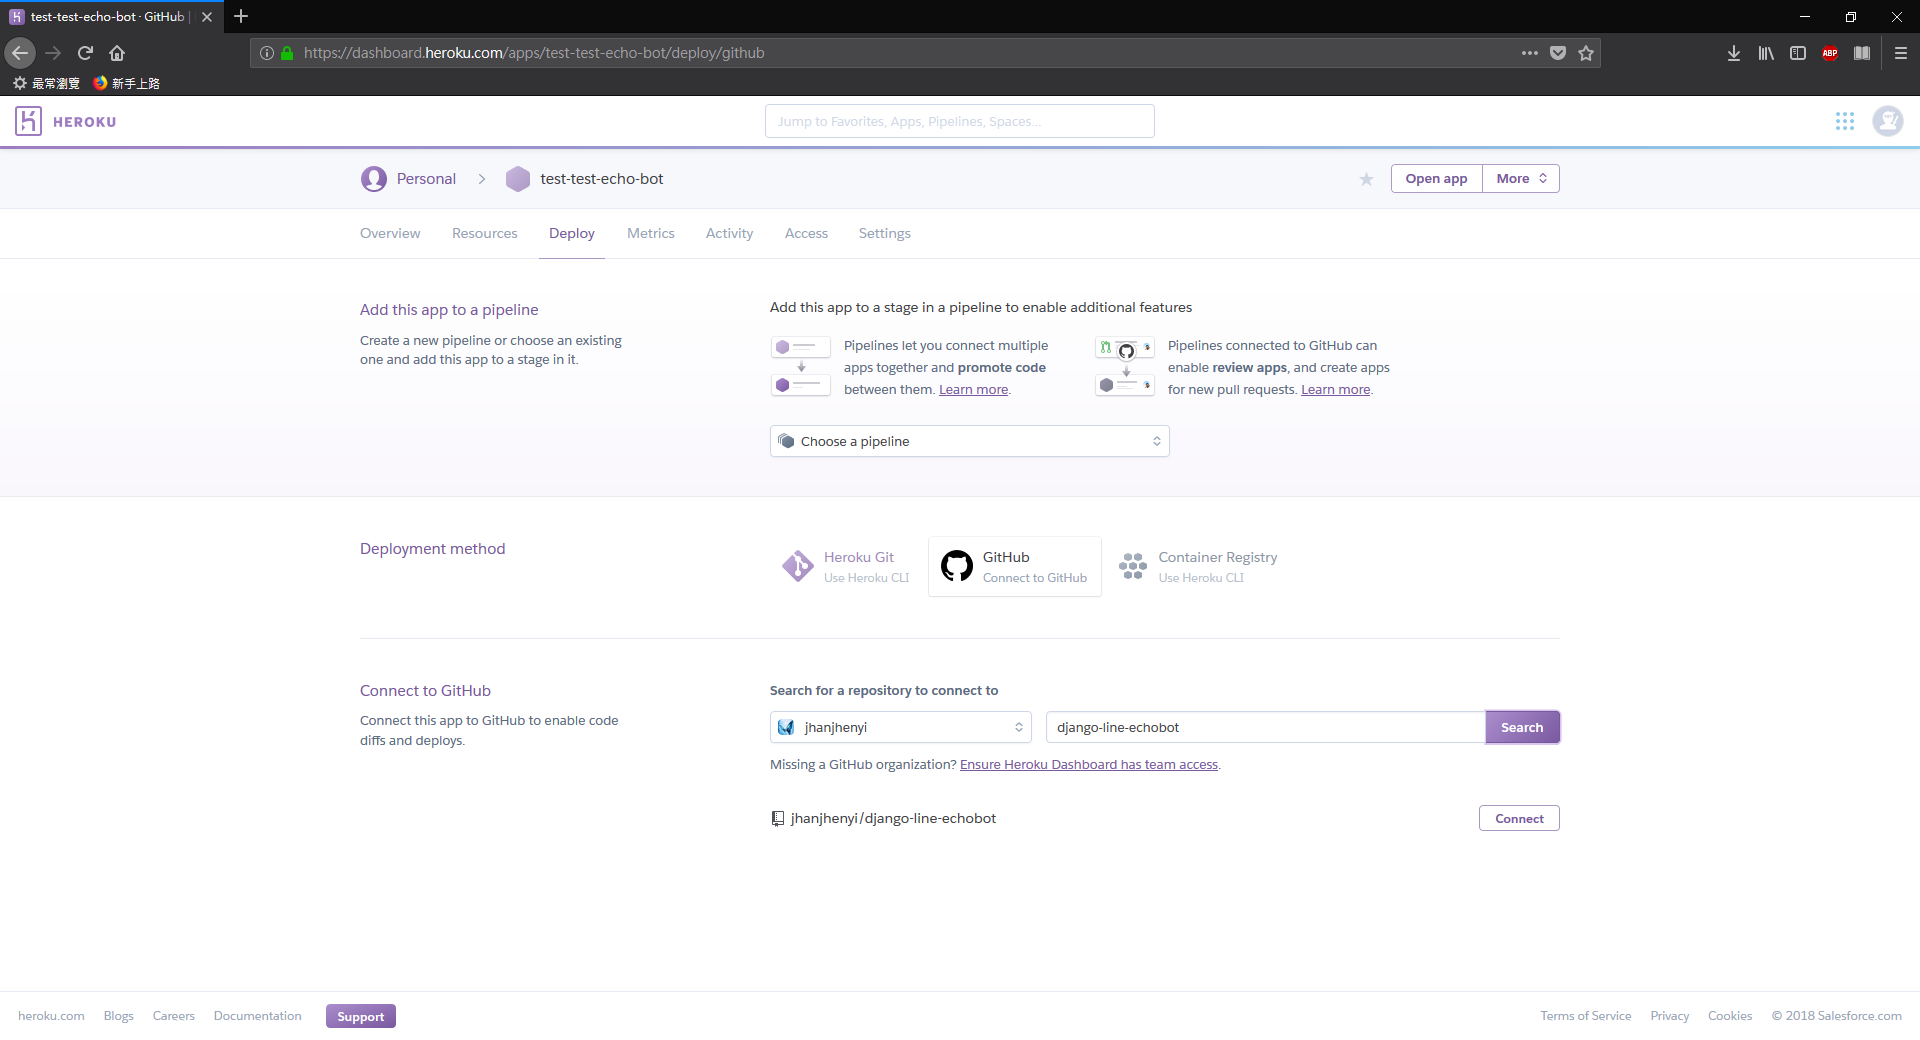Image resolution: width=1920 pixels, height=1040 pixels.
Task: Open the Cookies footer link
Action: (x=1730, y=1016)
